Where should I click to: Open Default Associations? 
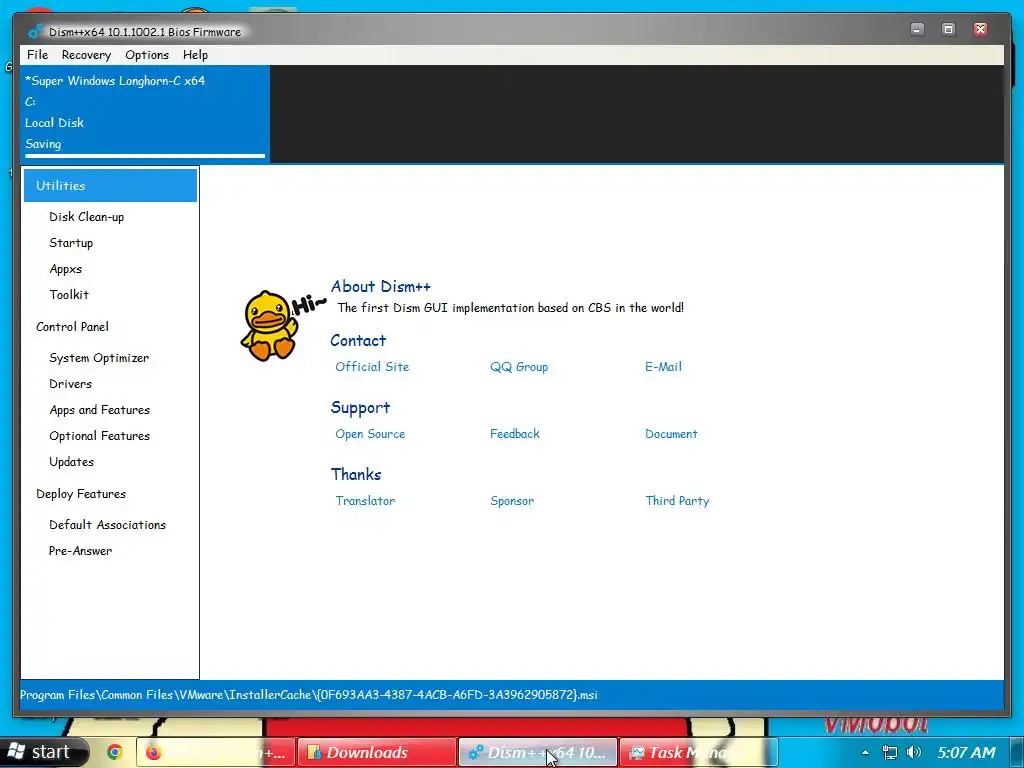[x=107, y=525]
